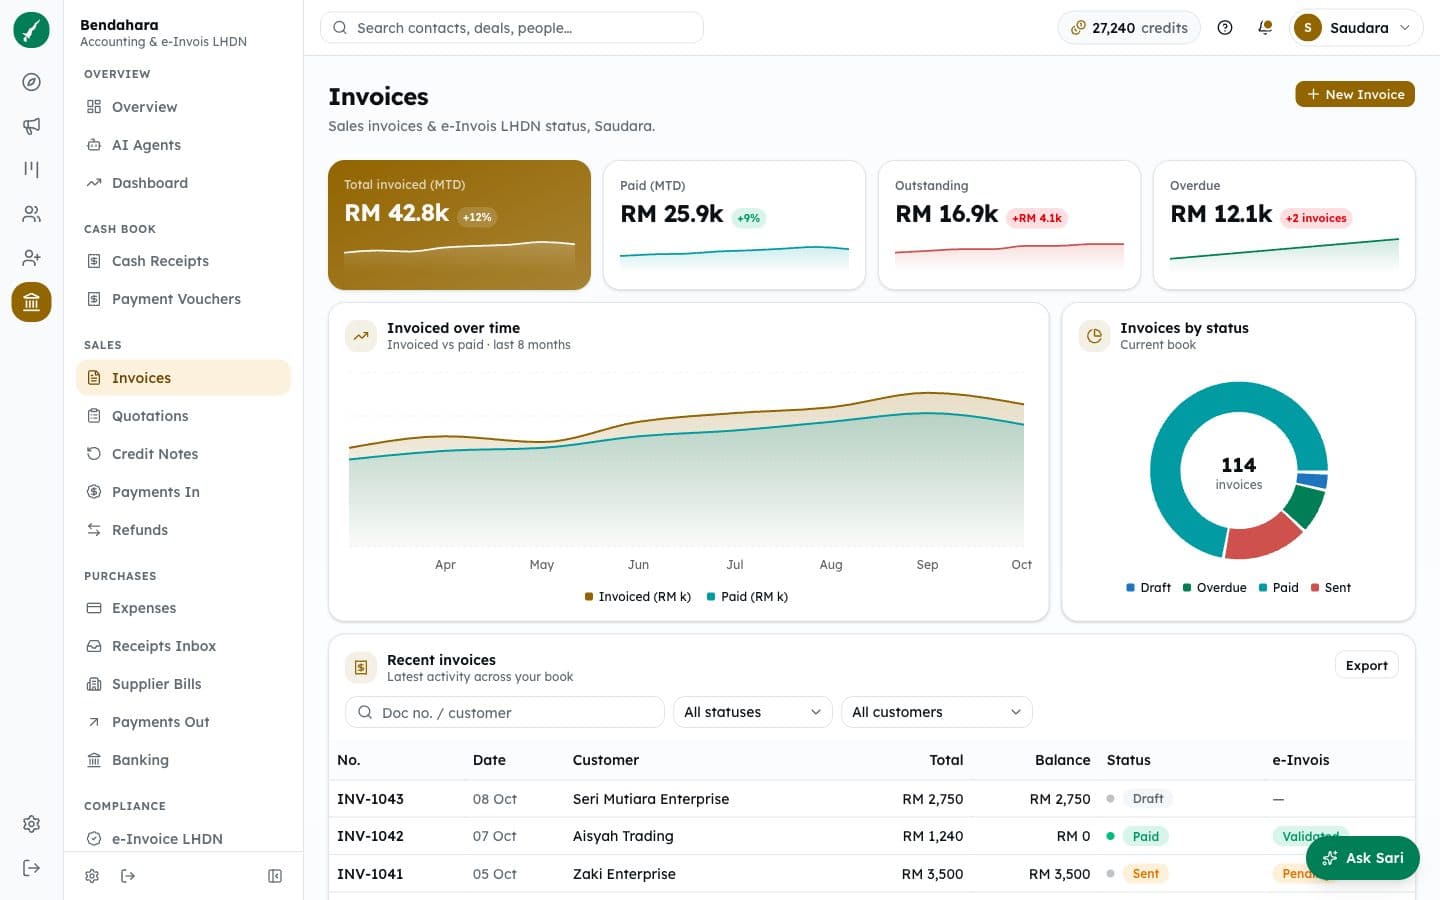Click the Sent status of INV-1041
This screenshot has height=900, width=1440.
click(x=1145, y=874)
